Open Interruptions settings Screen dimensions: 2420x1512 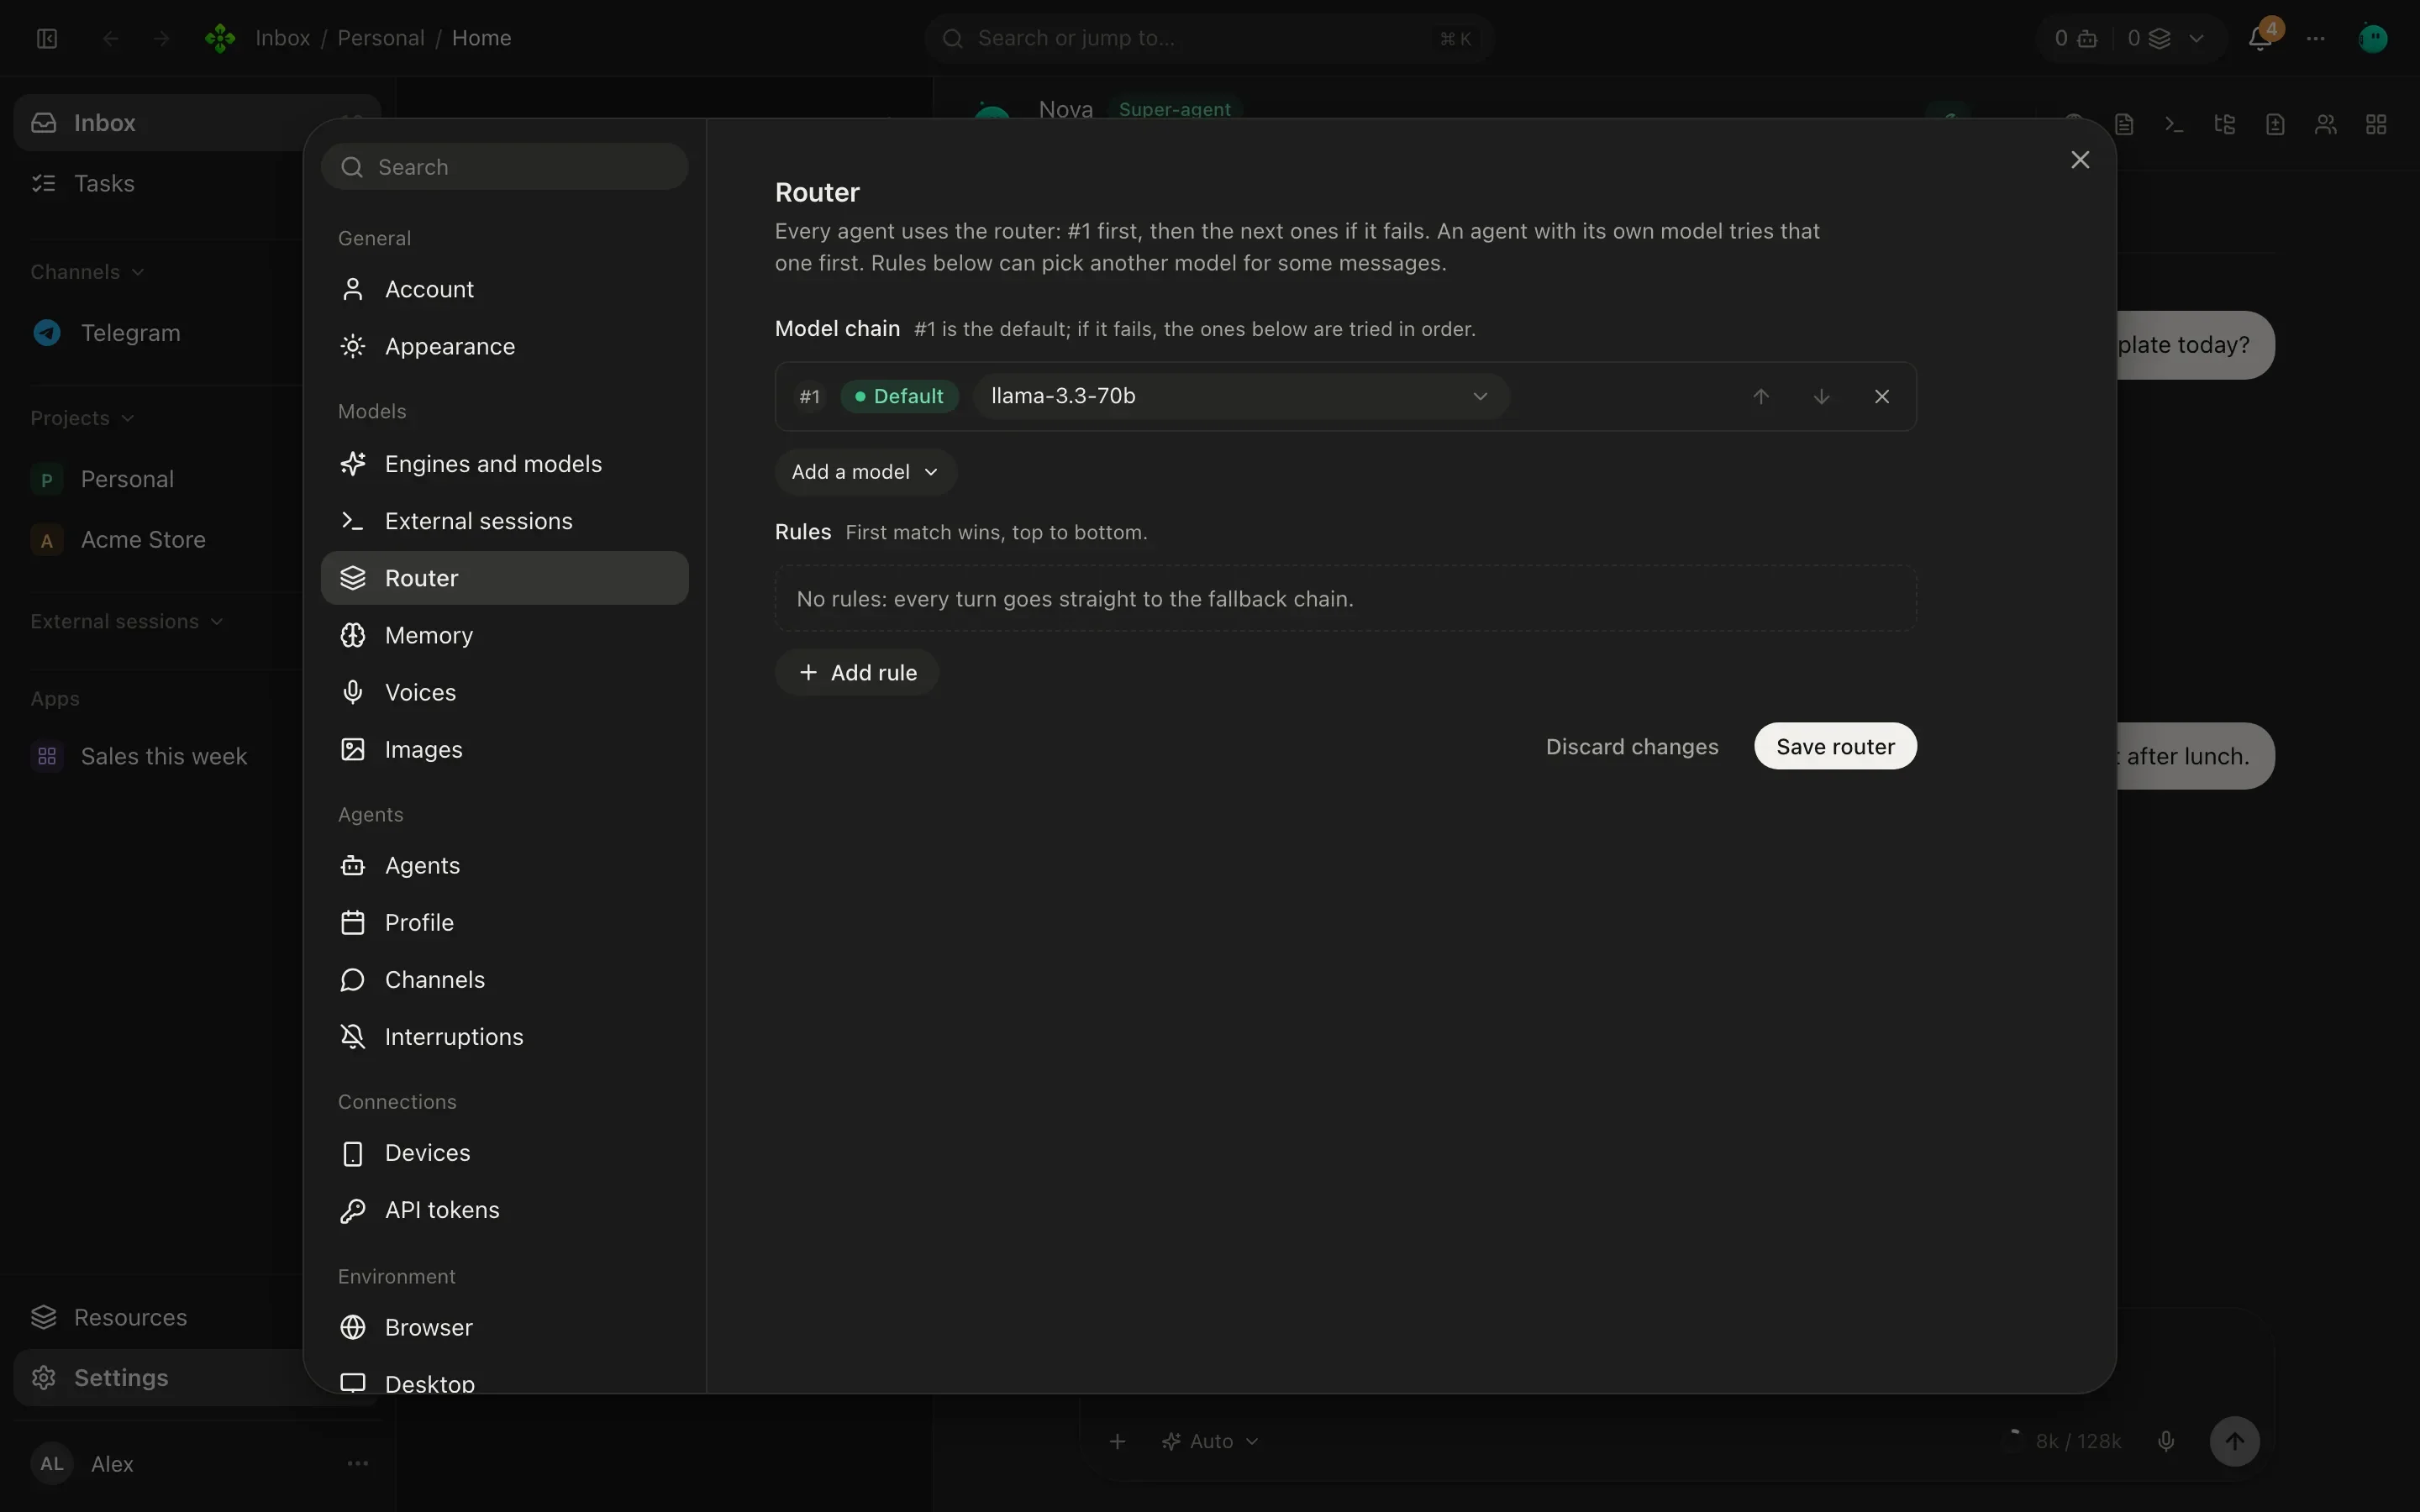504,1036
